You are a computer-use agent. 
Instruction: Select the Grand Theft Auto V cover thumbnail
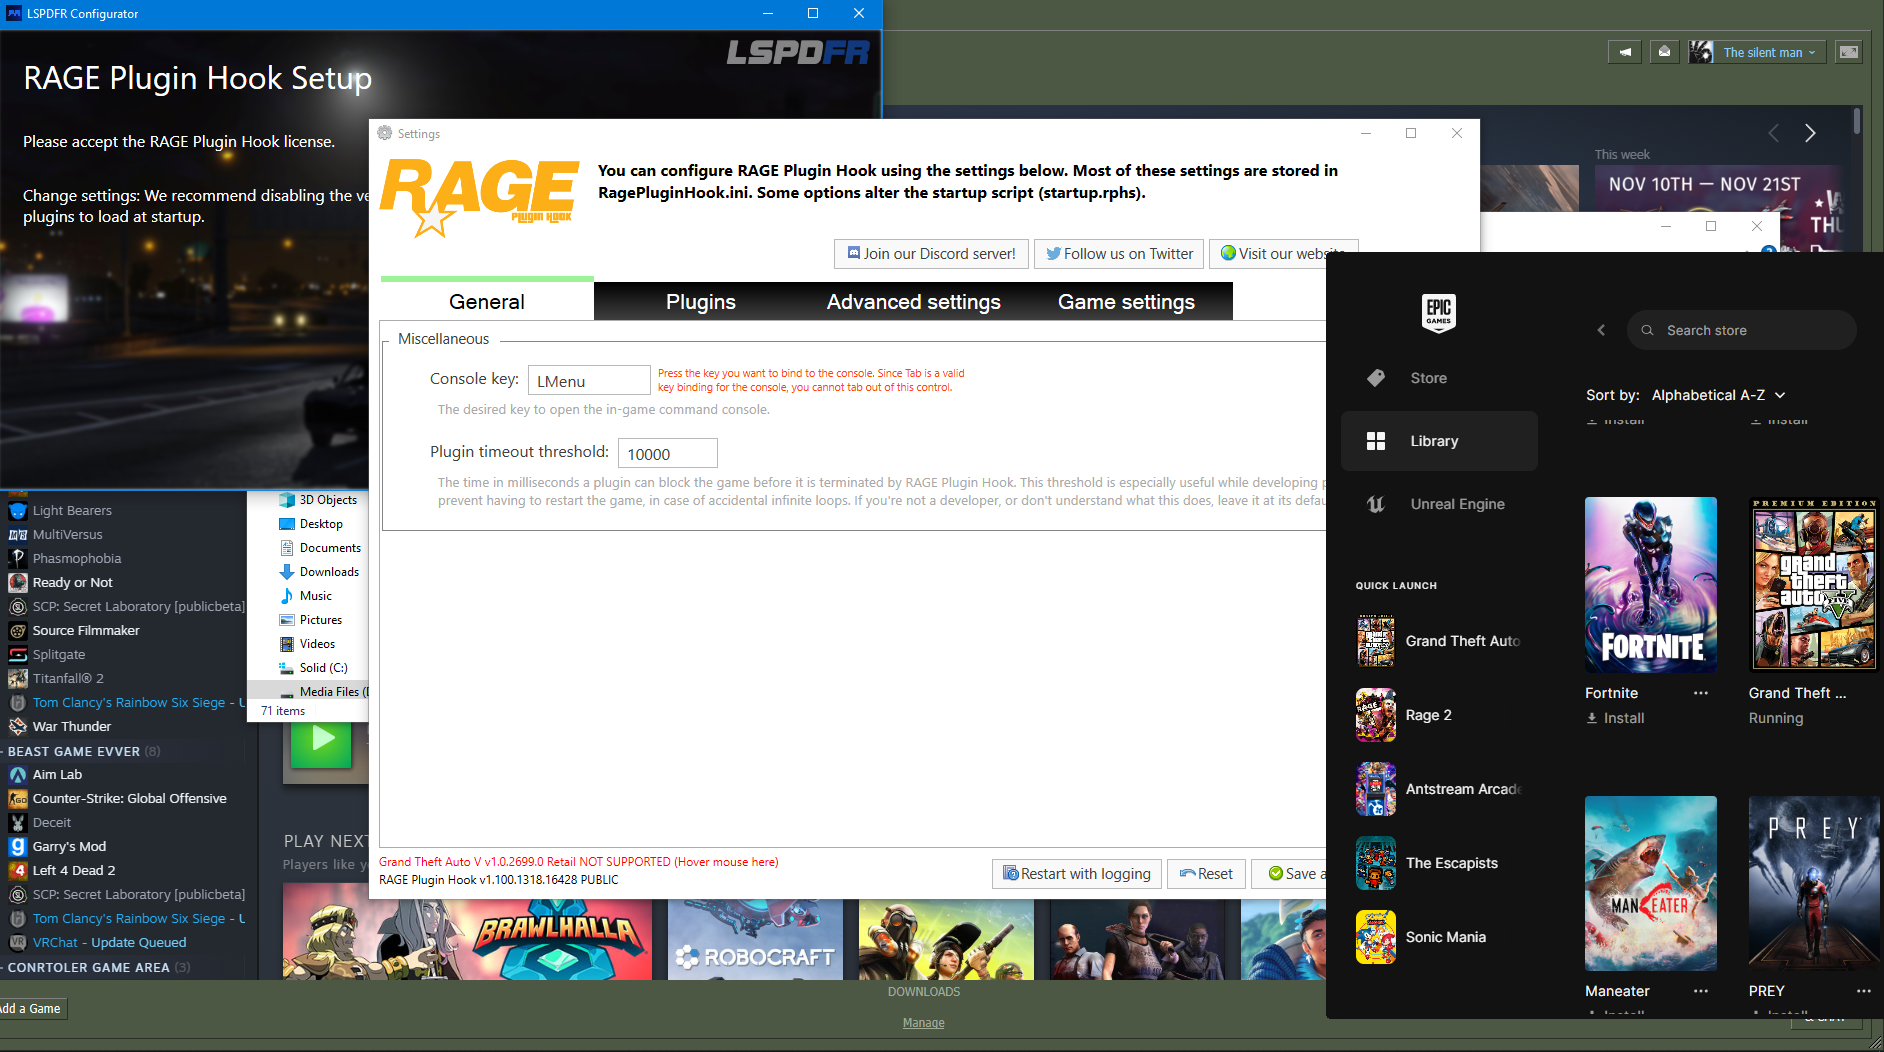pos(1814,585)
